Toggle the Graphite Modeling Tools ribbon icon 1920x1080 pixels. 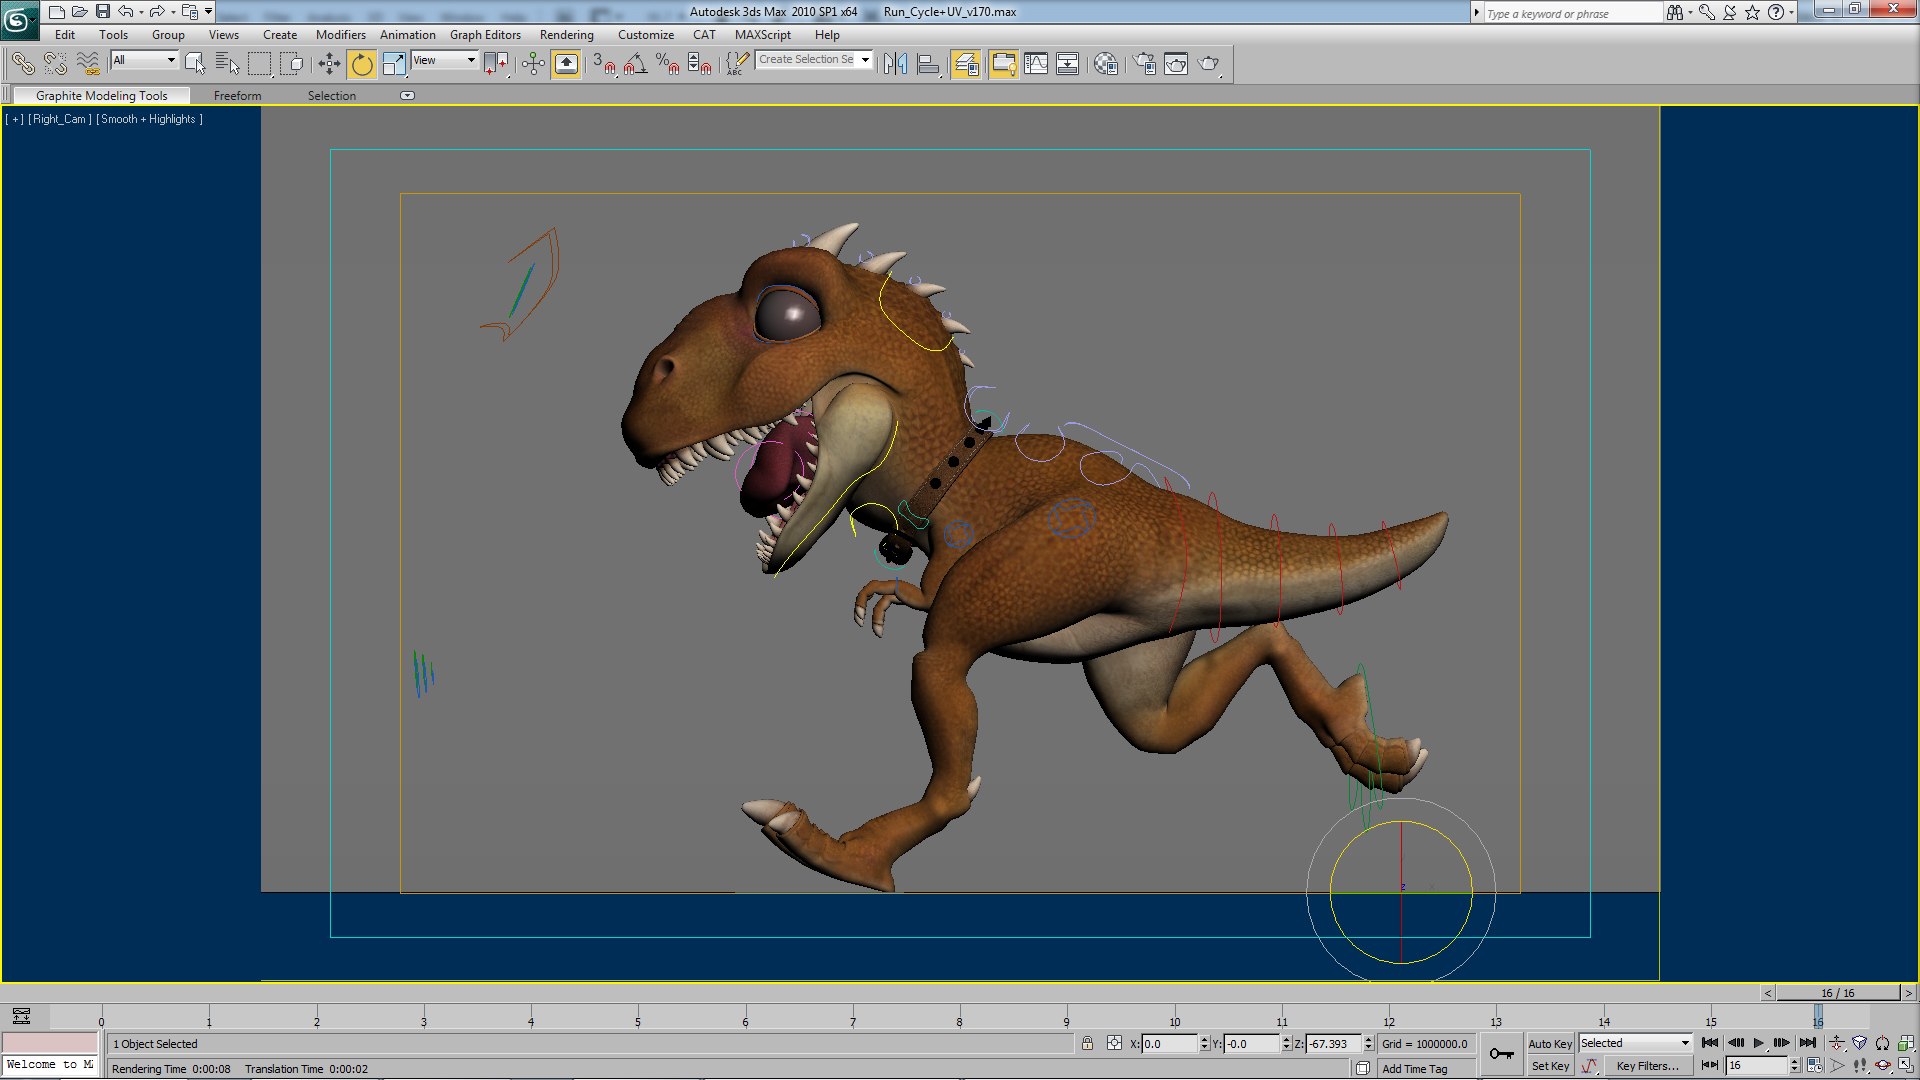[1003, 64]
